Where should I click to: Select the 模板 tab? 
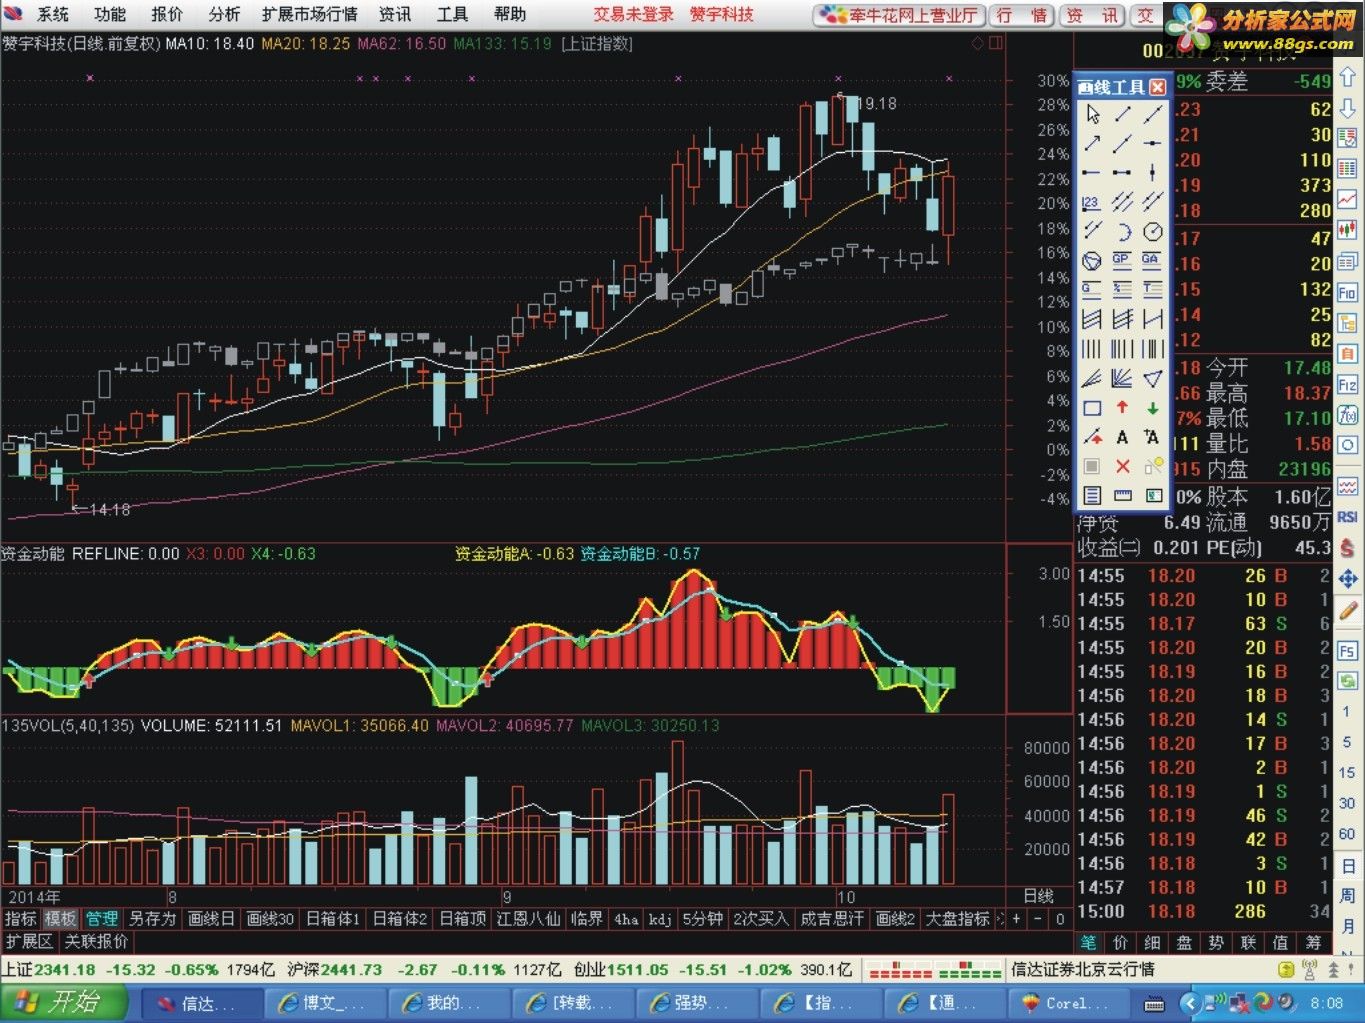(x=60, y=919)
